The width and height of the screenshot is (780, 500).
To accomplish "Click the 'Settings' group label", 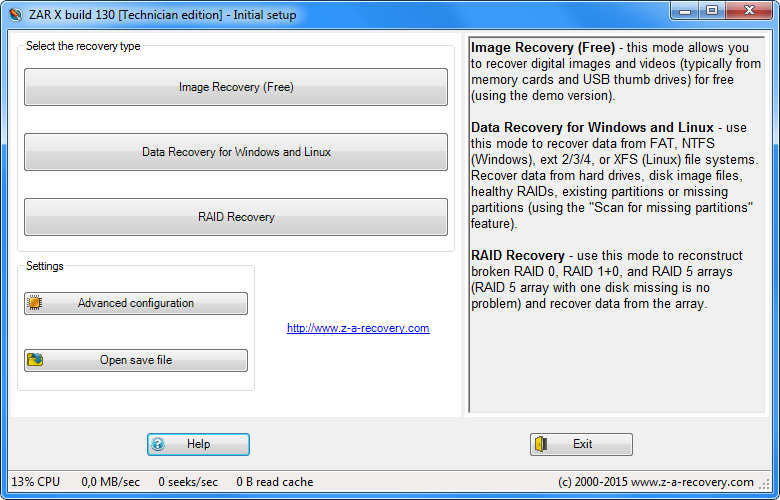I will click(45, 266).
